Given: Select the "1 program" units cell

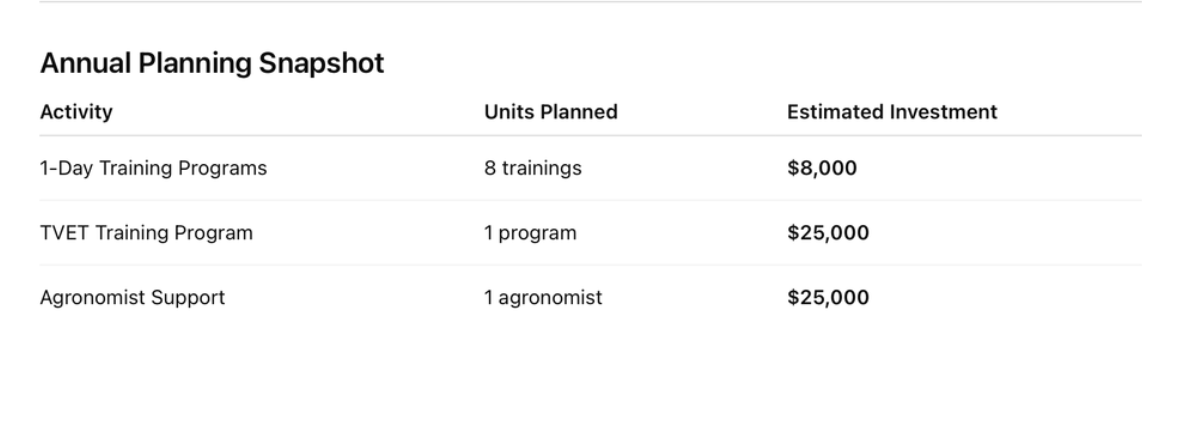Looking at the screenshot, I should click(530, 233).
